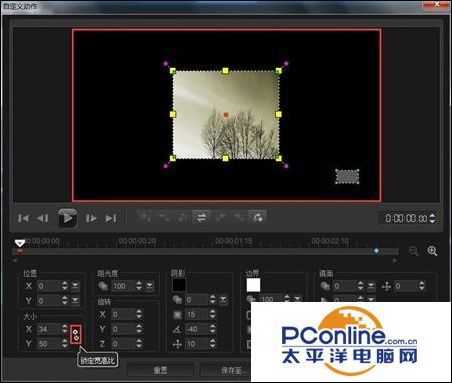
Task: Click the reverse keyframes icon in toolbar
Action: pyautogui.click(x=201, y=218)
